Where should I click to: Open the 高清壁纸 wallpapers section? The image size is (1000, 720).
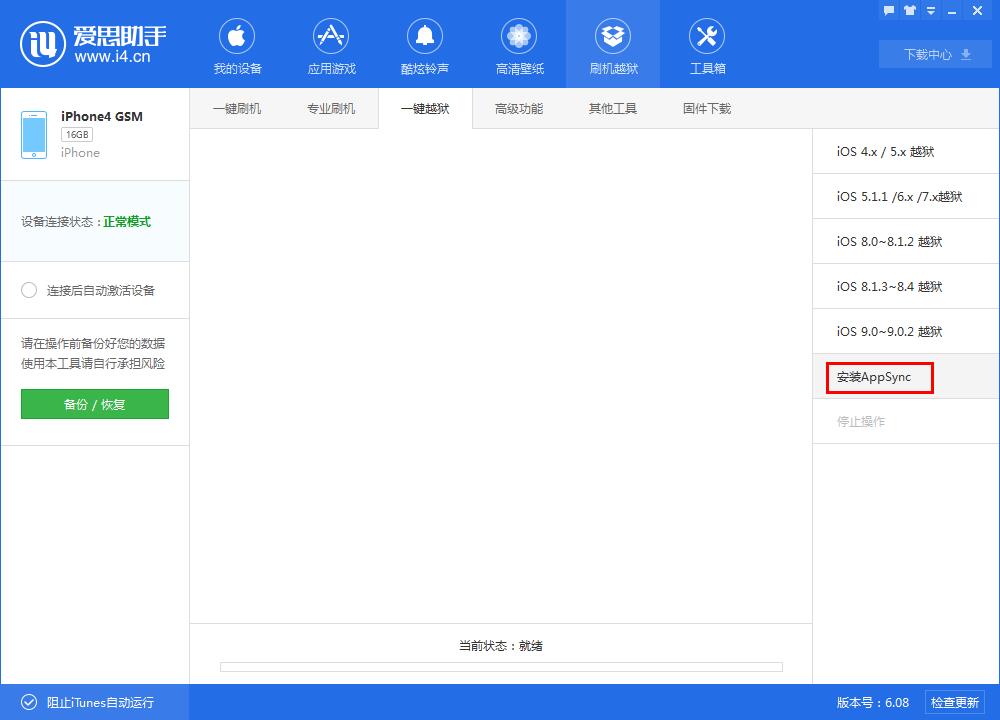[x=519, y=44]
